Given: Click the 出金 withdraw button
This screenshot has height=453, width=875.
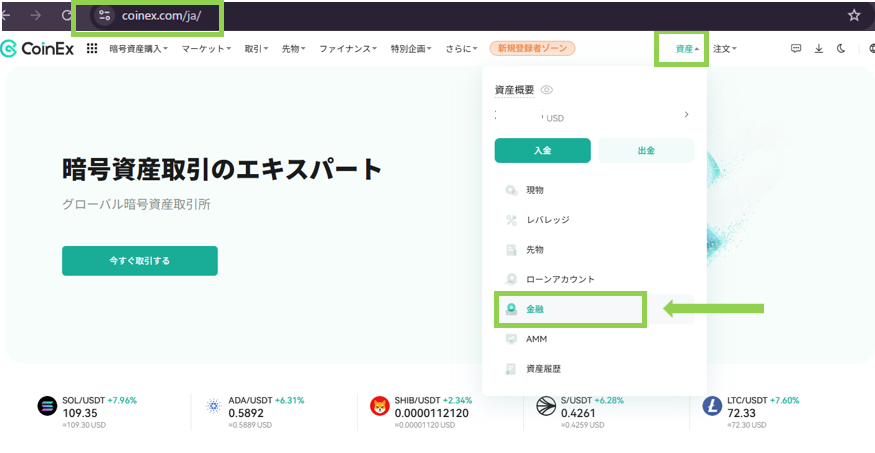Looking at the screenshot, I should coord(646,151).
